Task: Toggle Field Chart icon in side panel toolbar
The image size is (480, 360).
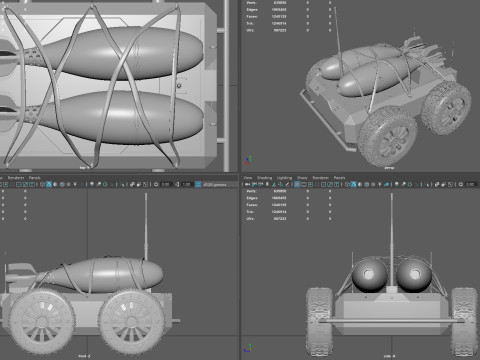Action: pyautogui.click(x=323, y=184)
